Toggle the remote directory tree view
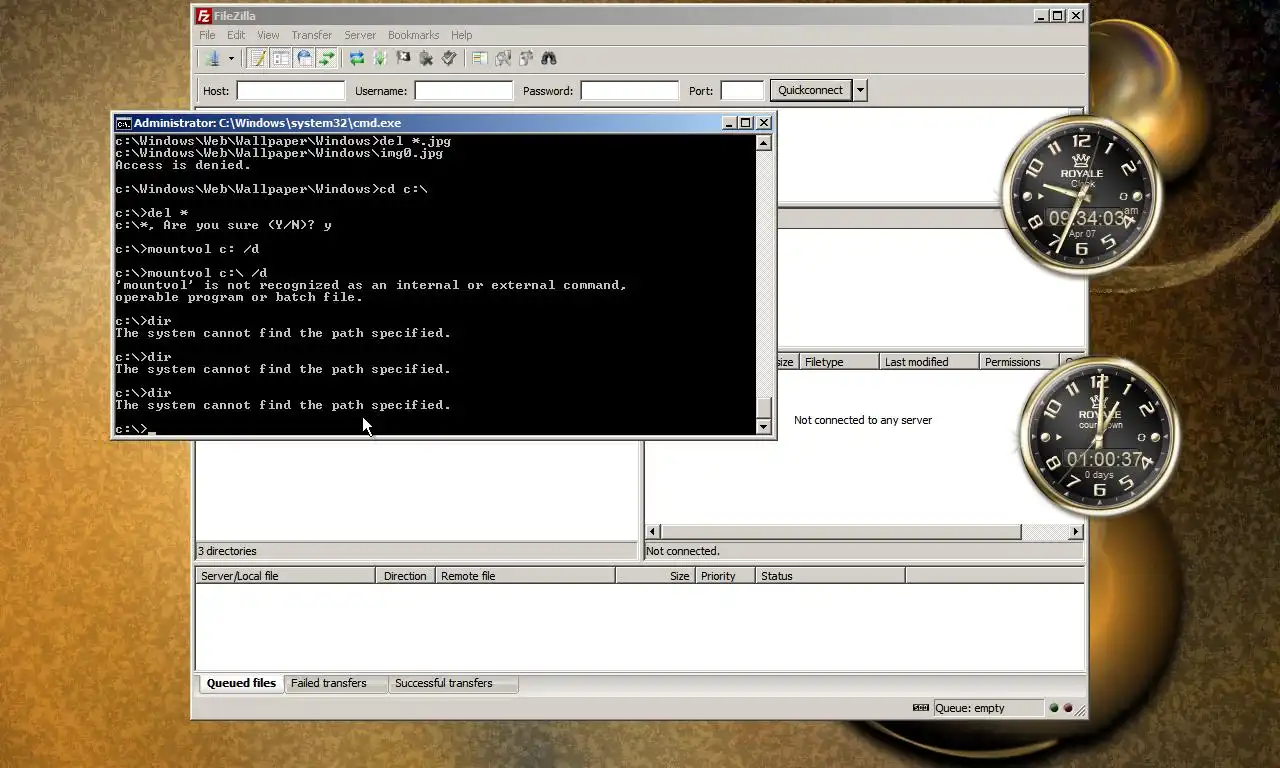 click(x=304, y=59)
